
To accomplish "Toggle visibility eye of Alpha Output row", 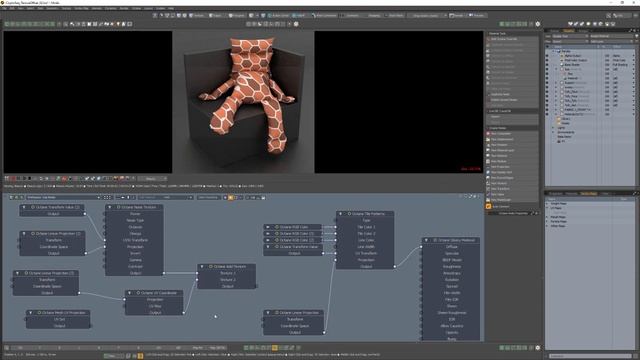I will (x=547, y=56).
